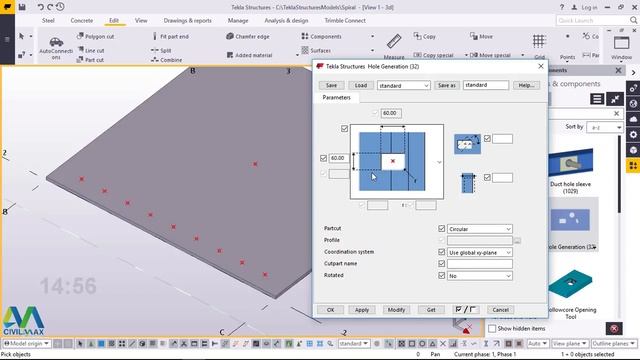Expand the Move special dropdown arrow
This screenshot has height=360, width=640.
523,55
